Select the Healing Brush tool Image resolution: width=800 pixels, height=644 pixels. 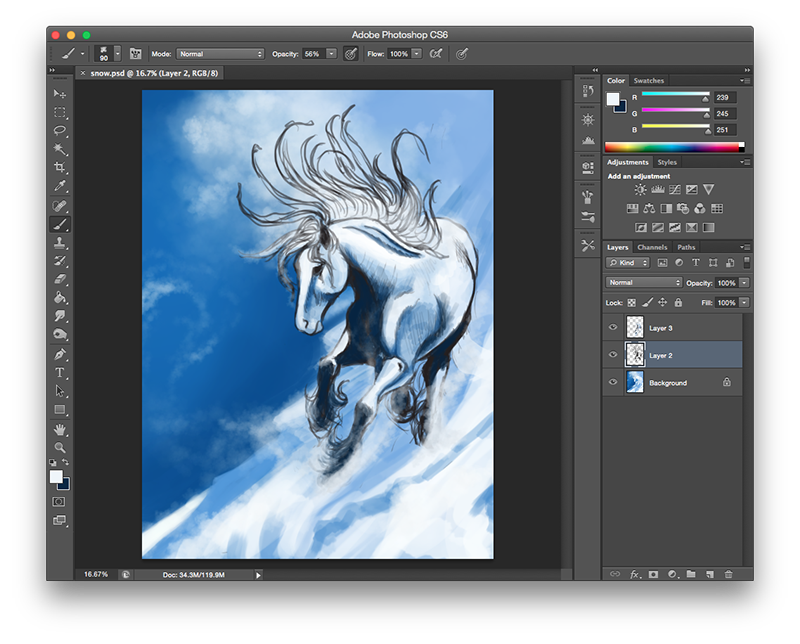(x=60, y=206)
